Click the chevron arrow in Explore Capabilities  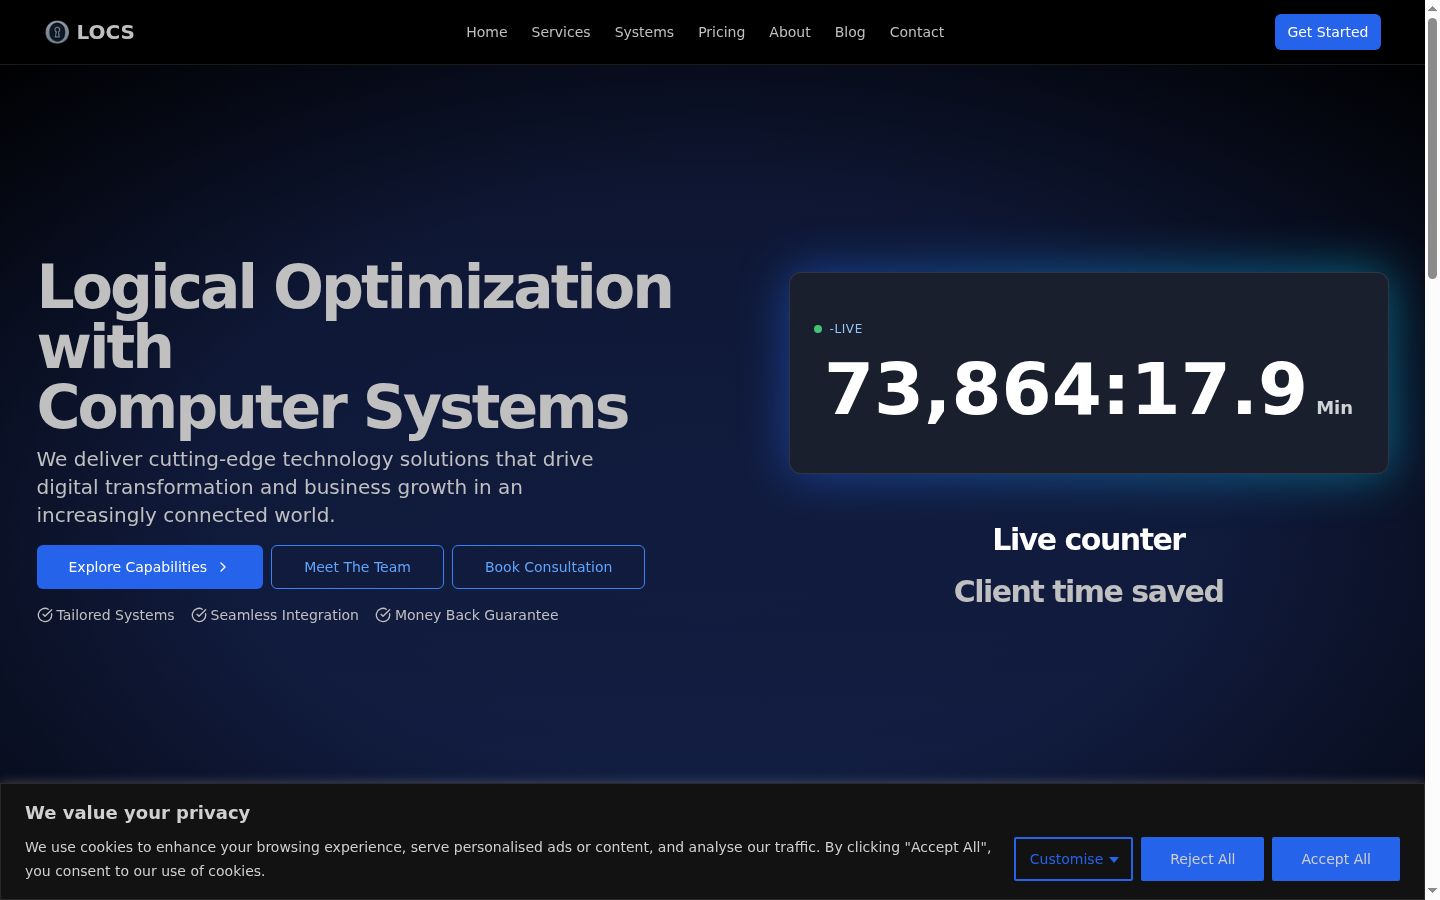coord(223,567)
